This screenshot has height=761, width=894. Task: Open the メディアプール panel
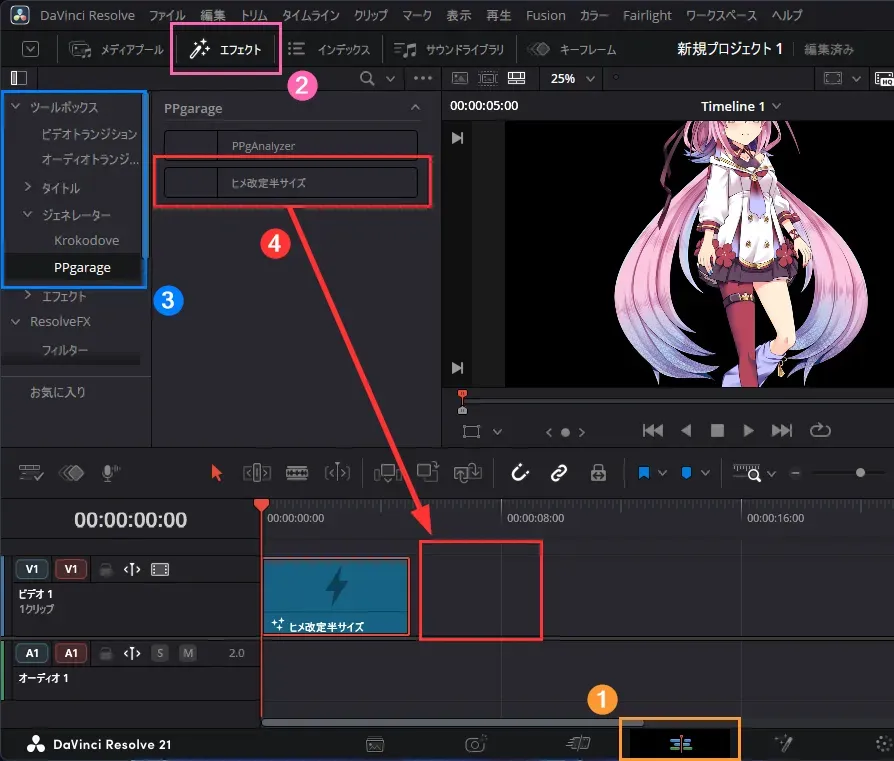[x=116, y=50]
